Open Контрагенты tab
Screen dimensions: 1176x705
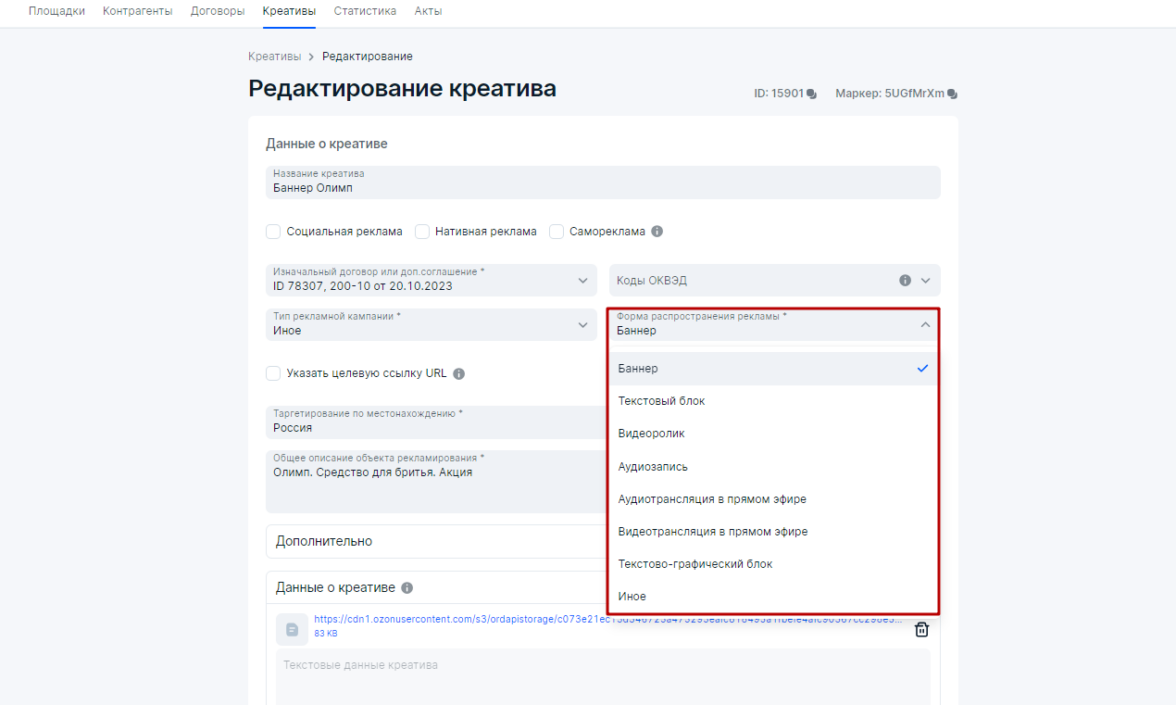137,11
